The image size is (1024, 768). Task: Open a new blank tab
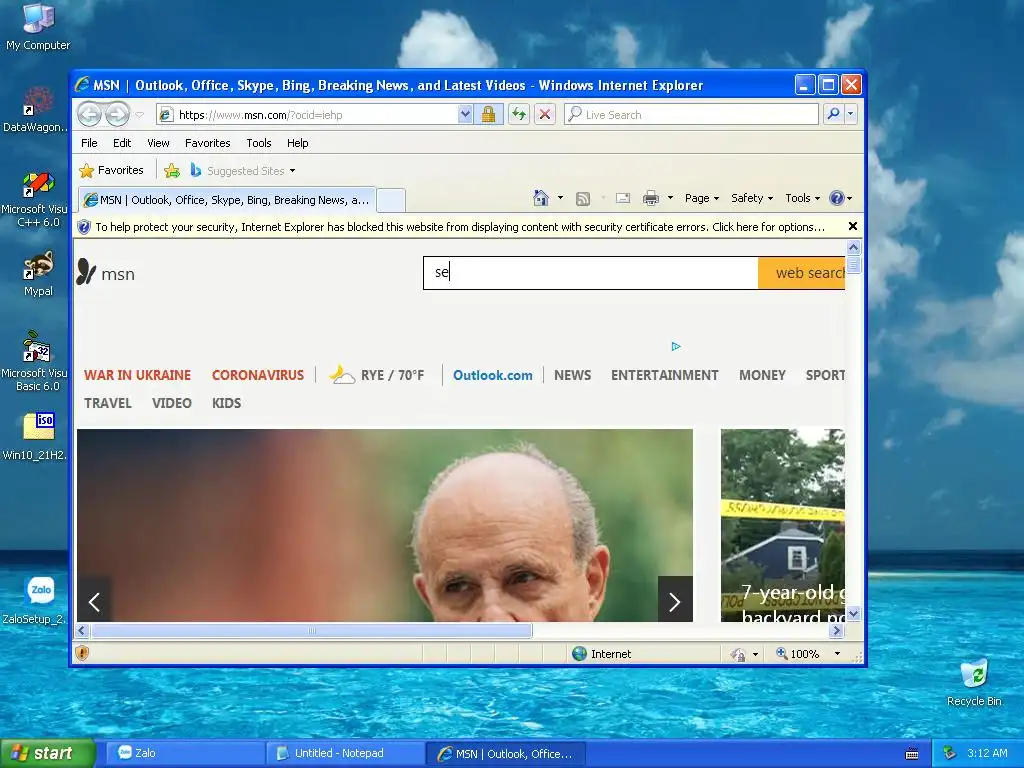(x=391, y=200)
